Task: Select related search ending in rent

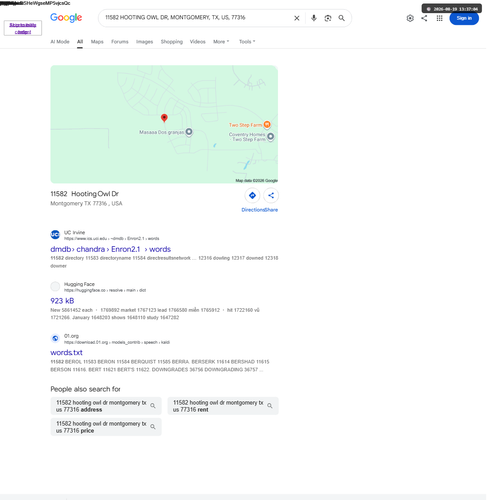Action: 223,406
